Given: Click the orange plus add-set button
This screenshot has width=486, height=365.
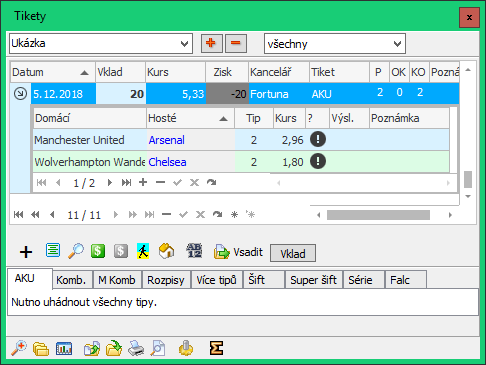Looking at the screenshot, I should point(212,43).
